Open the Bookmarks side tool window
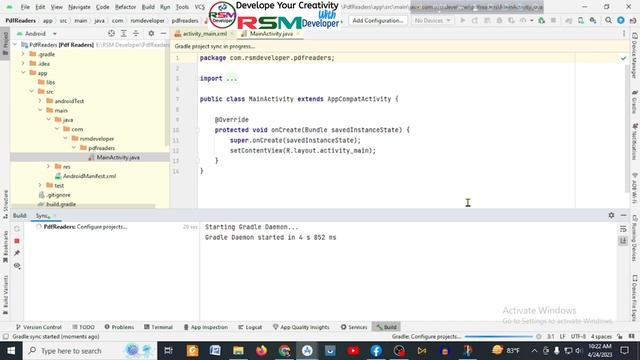The height and width of the screenshot is (360, 640). point(5,247)
